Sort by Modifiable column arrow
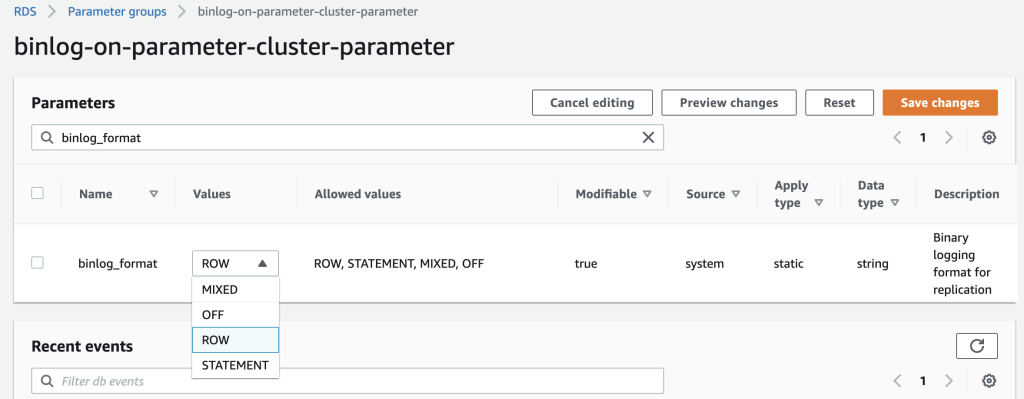Image resolution: width=1024 pixels, height=399 pixels. click(647, 194)
